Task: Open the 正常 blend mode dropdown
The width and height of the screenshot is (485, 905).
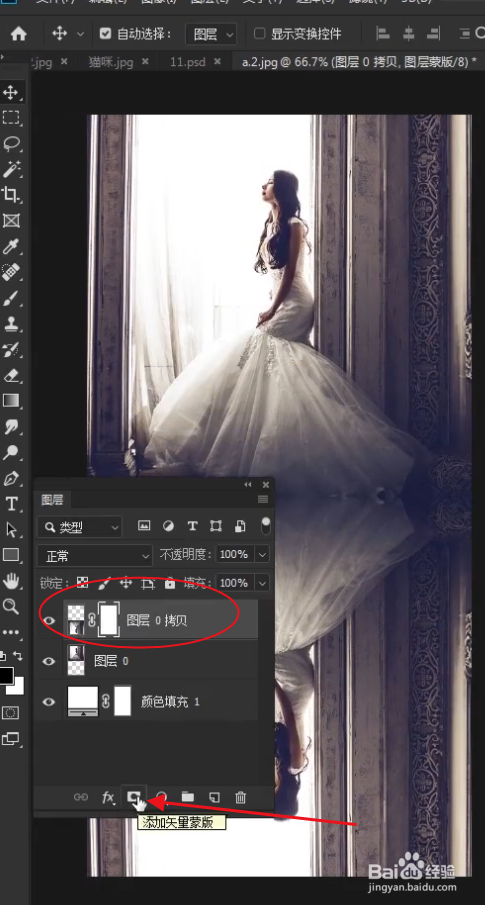Action: pos(95,556)
